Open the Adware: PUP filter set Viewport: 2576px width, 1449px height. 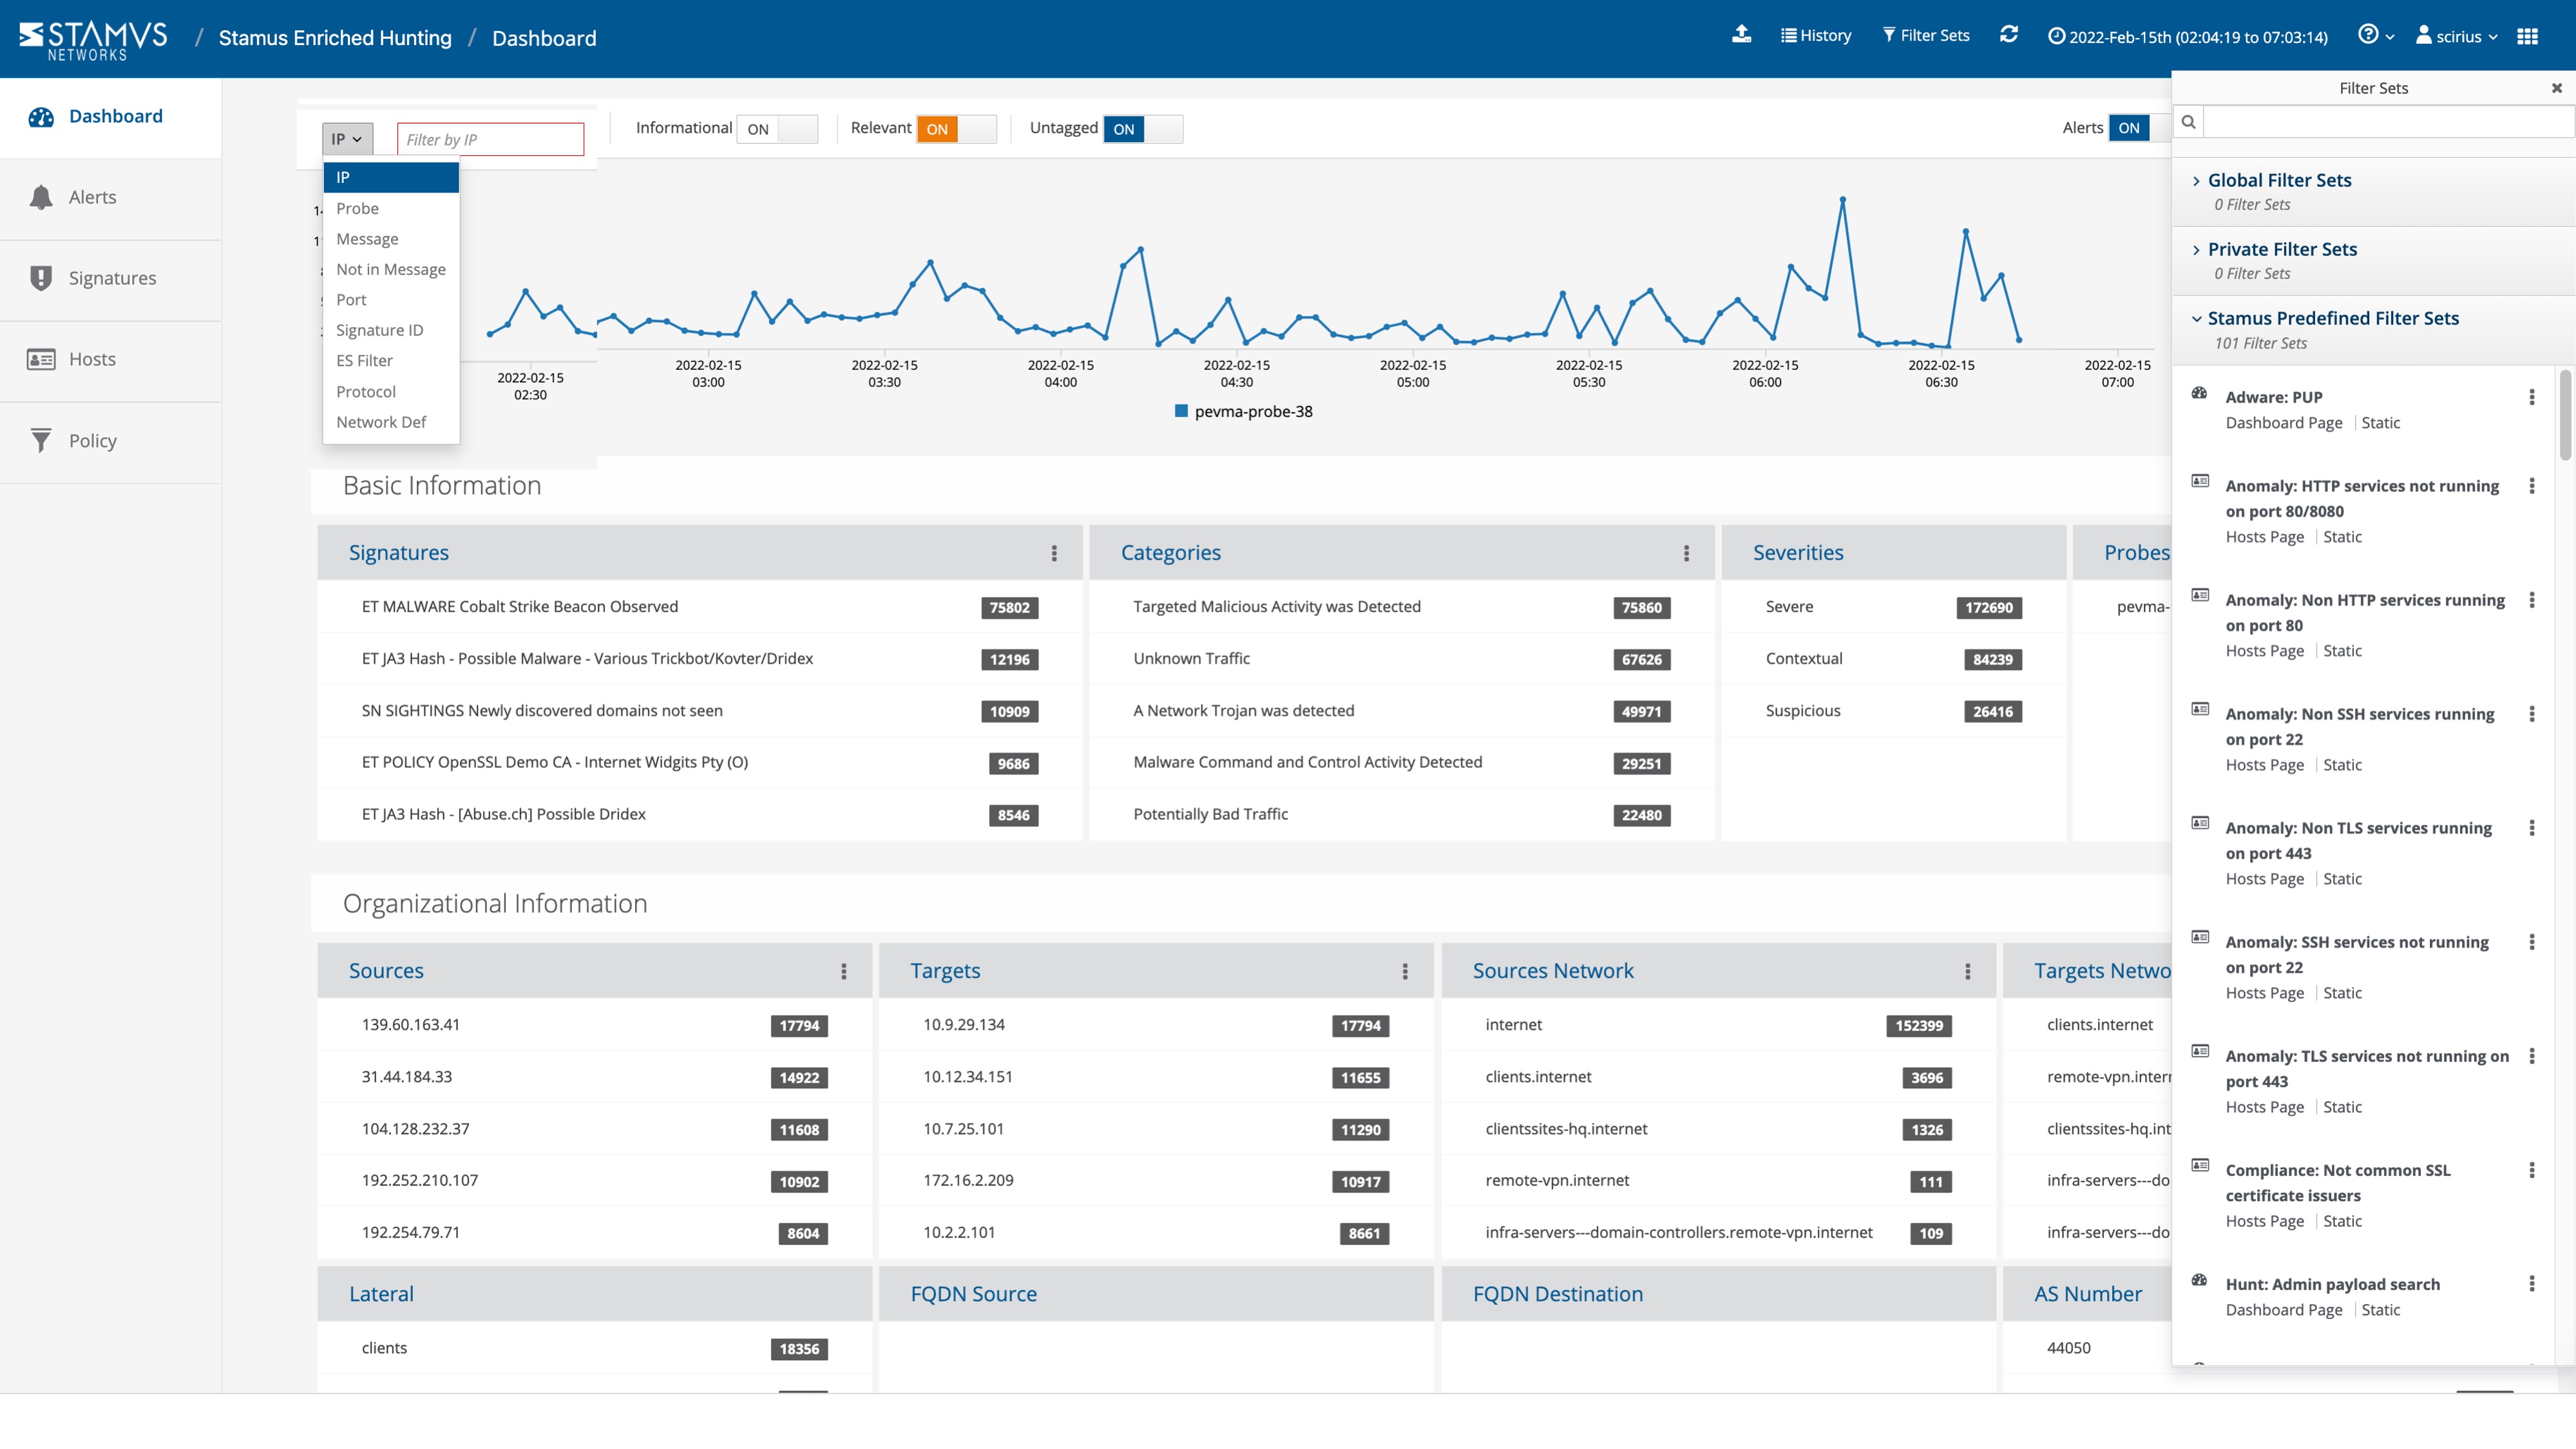[2274, 397]
